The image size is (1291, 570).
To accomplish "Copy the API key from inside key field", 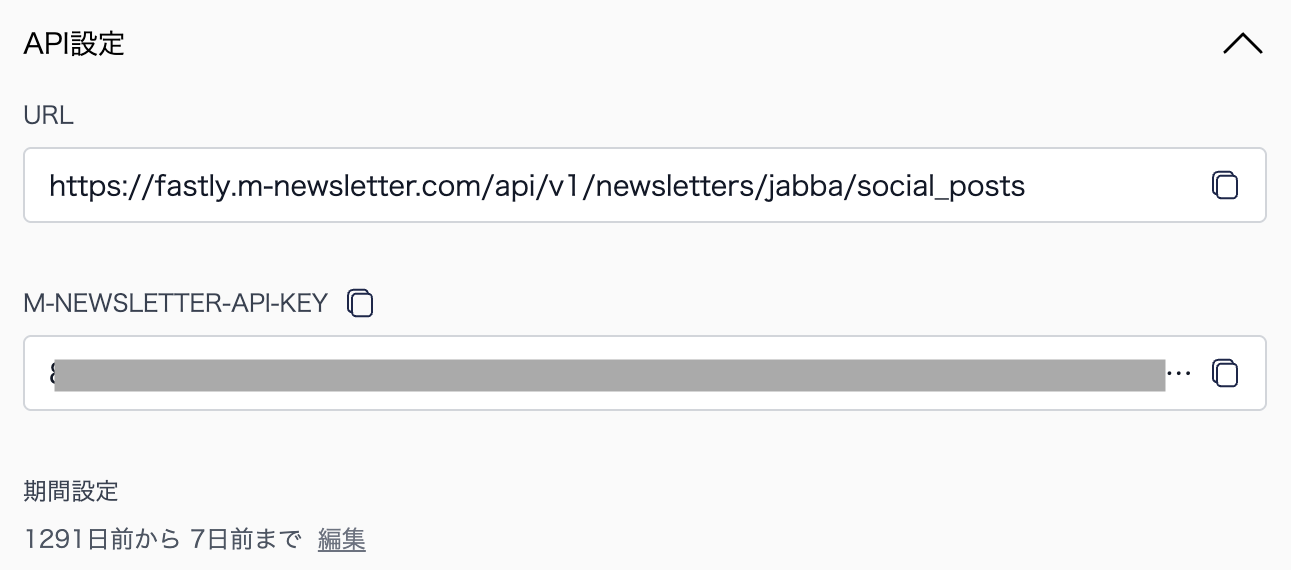I will (x=1225, y=373).
